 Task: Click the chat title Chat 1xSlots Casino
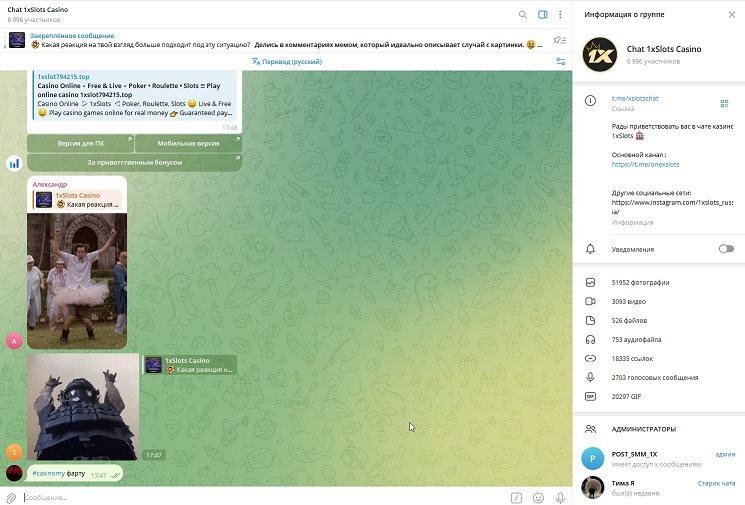[38, 10]
